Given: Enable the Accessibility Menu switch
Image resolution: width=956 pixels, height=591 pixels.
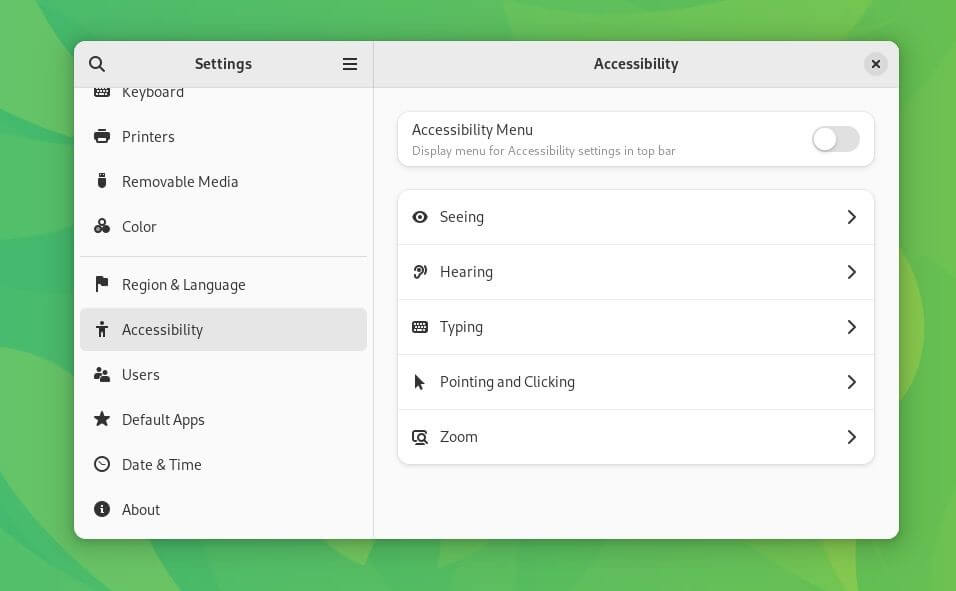Looking at the screenshot, I should pos(835,139).
